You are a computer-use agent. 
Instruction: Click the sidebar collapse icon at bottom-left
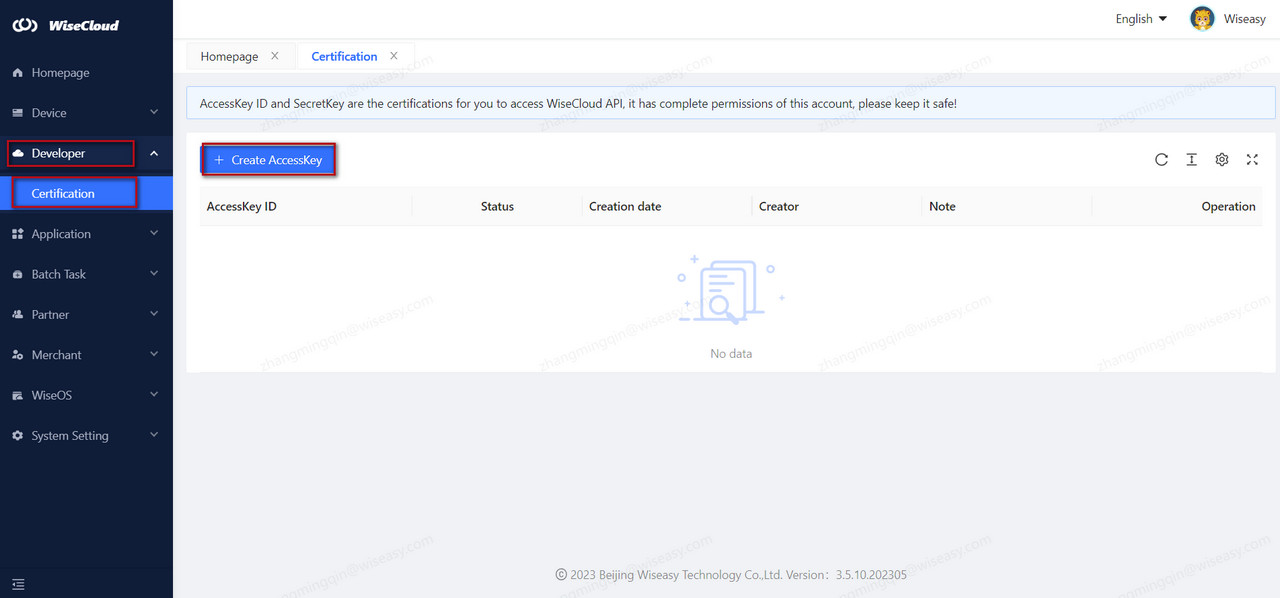click(x=18, y=584)
